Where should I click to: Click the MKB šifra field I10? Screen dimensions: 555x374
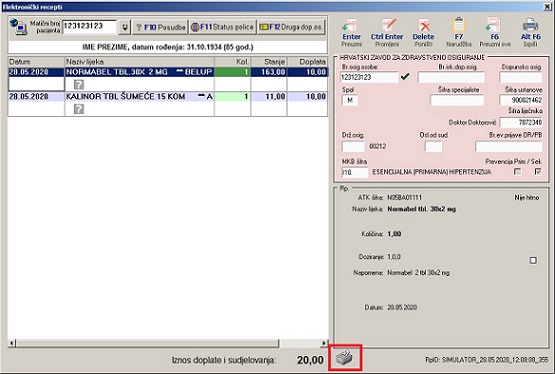[x=355, y=172]
